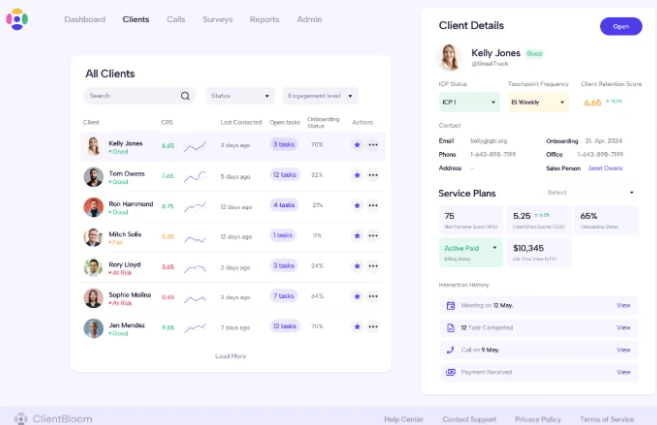
Task: Click the ClientBloom logo in top navigation
Action: [x=17, y=19]
